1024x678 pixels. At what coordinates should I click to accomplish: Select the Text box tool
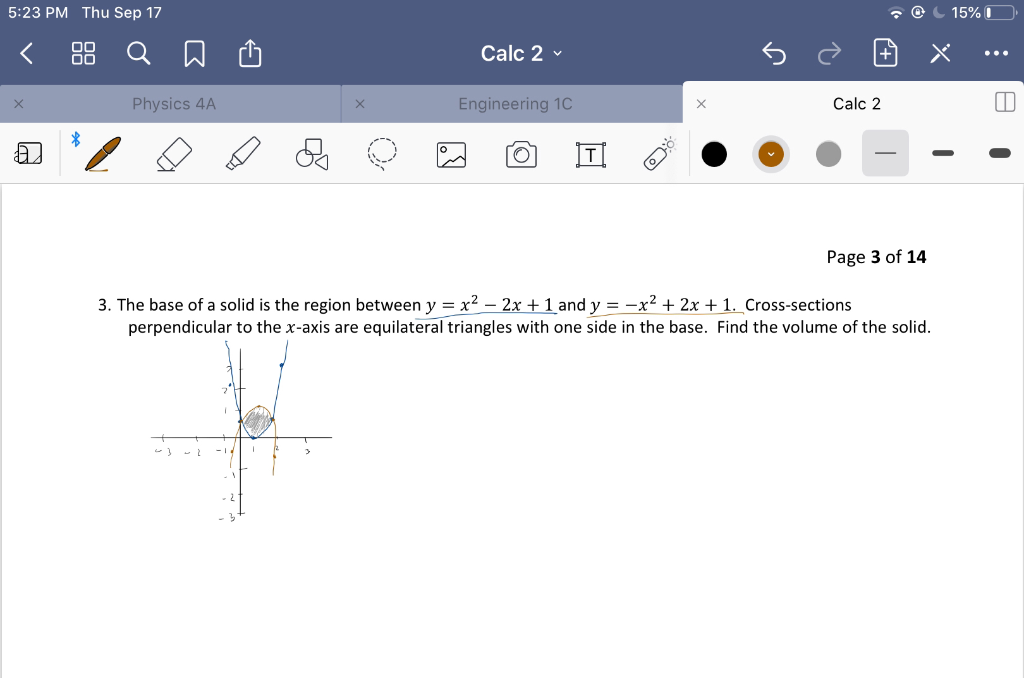(x=590, y=154)
